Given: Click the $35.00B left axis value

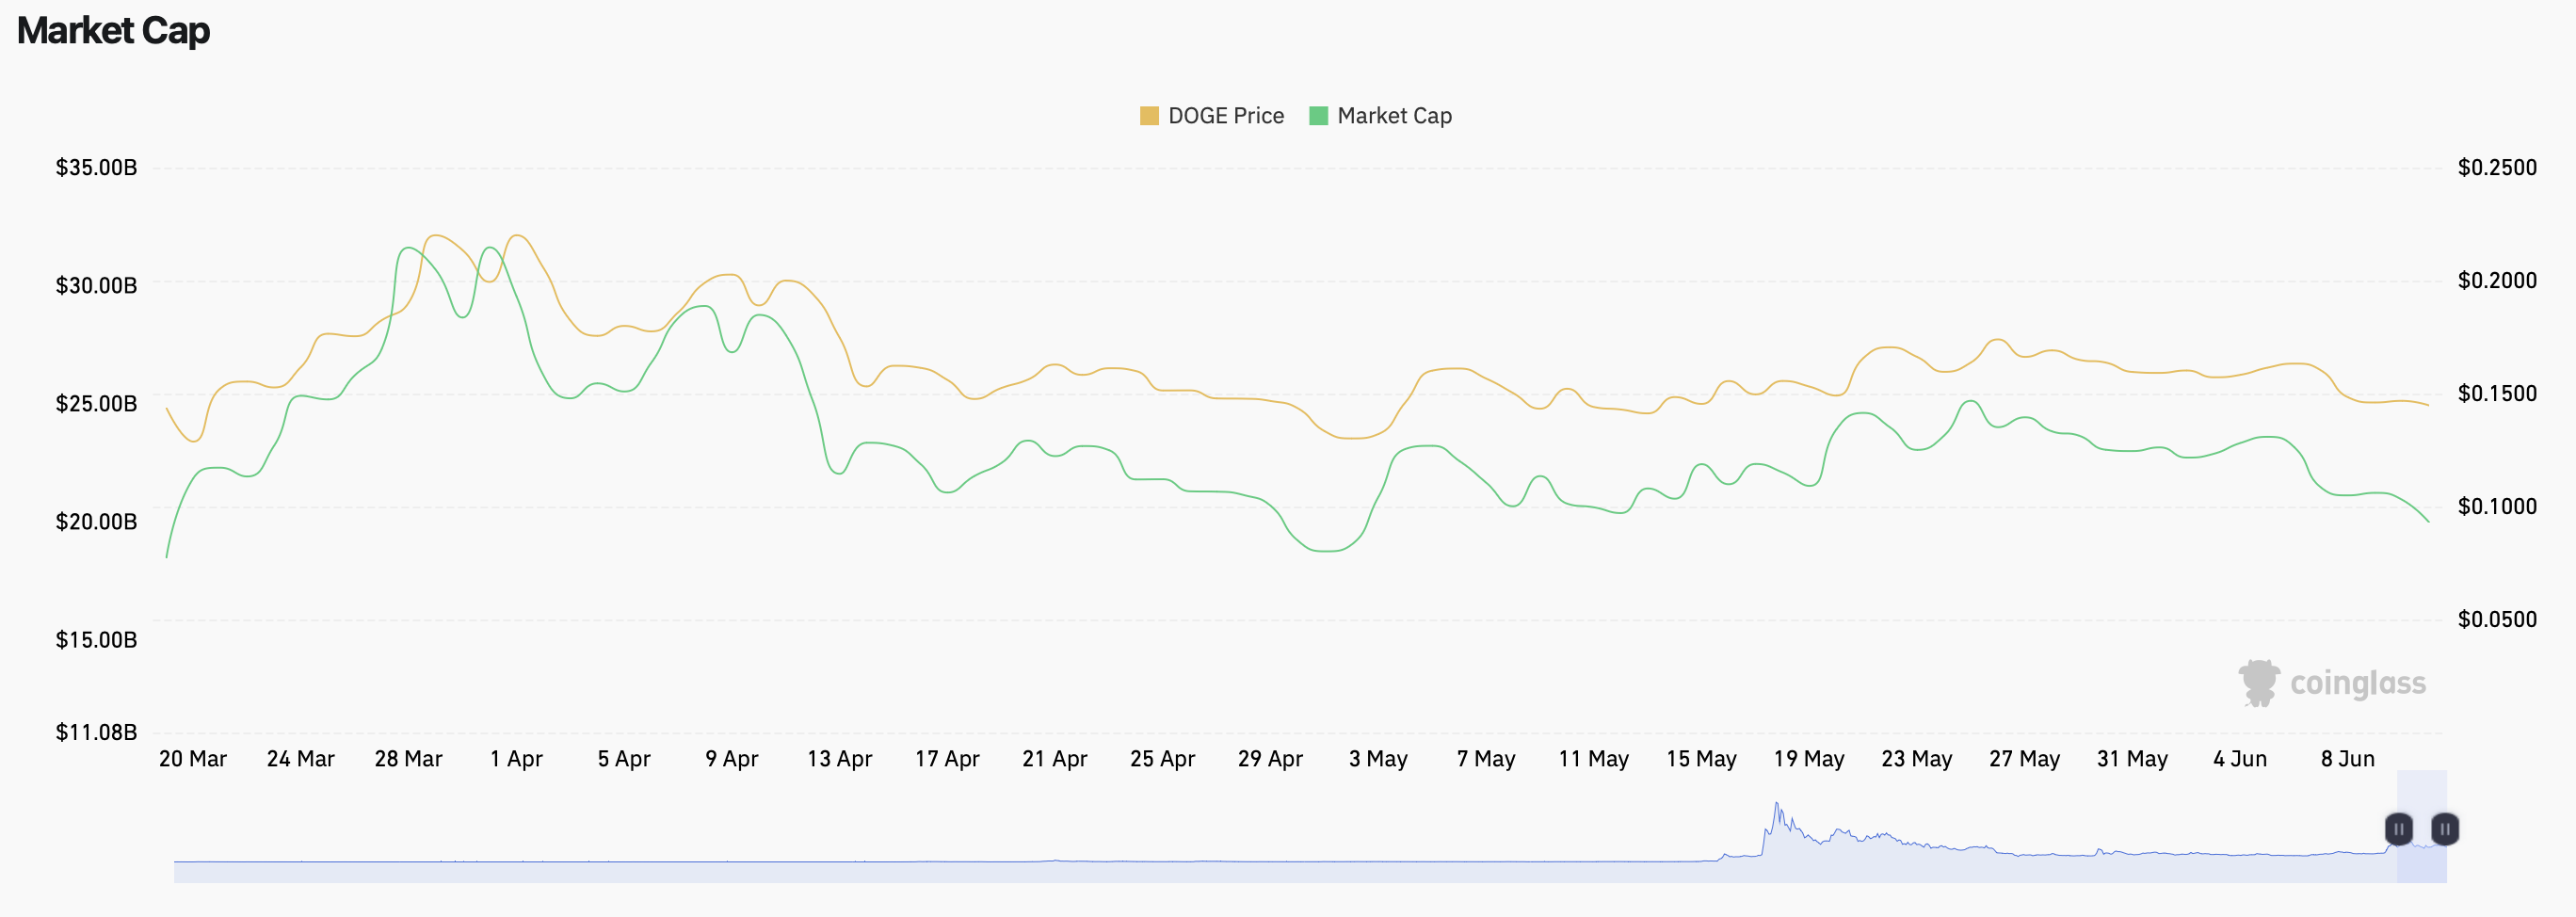Looking at the screenshot, I should pyautogui.click(x=96, y=167).
